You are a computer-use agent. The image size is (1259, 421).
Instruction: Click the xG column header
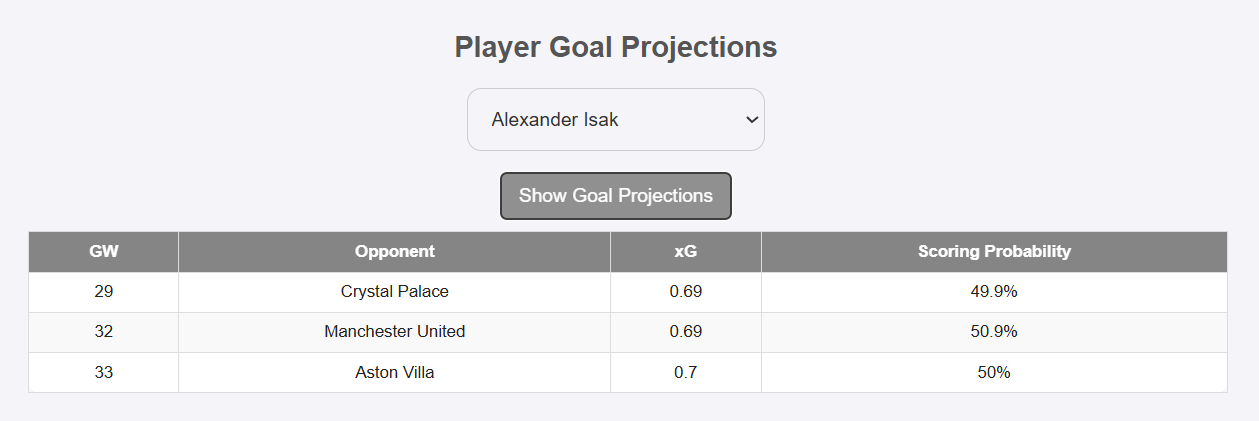click(686, 252)
